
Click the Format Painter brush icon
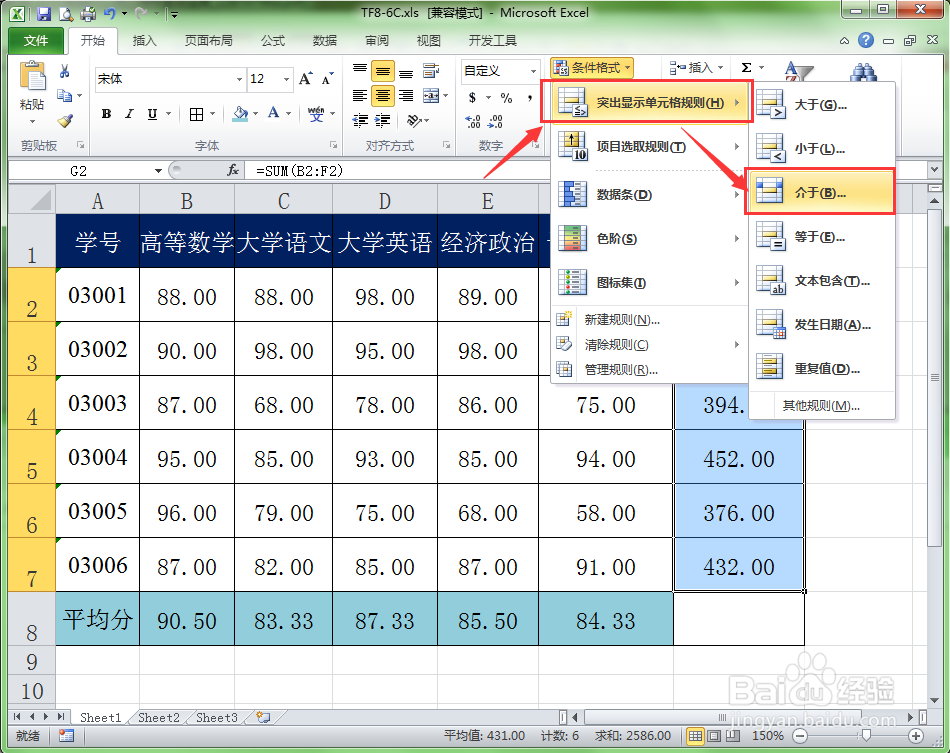(65, 121)
